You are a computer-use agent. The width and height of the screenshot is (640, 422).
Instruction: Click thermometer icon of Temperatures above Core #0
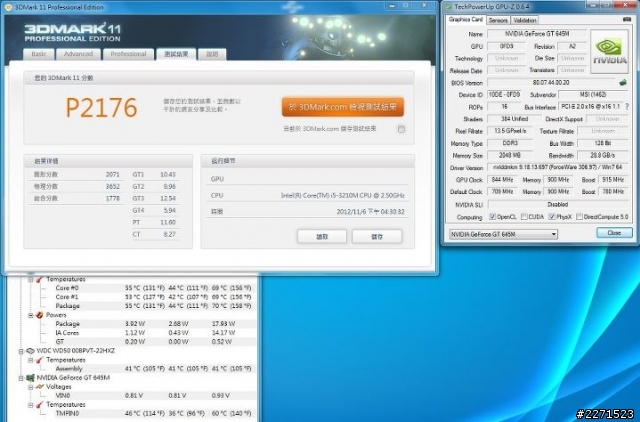click(x=40, y=279)
